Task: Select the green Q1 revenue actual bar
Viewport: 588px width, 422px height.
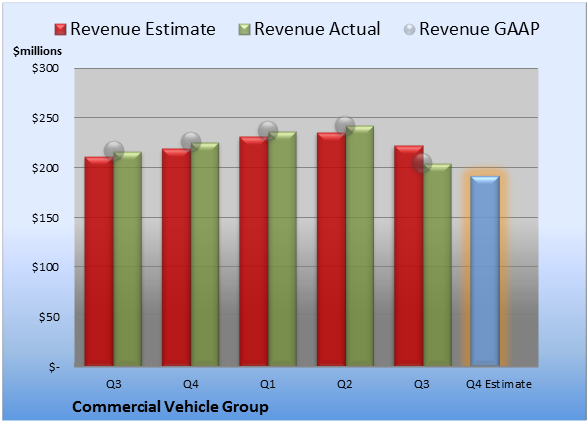Action: coord(282,249)
